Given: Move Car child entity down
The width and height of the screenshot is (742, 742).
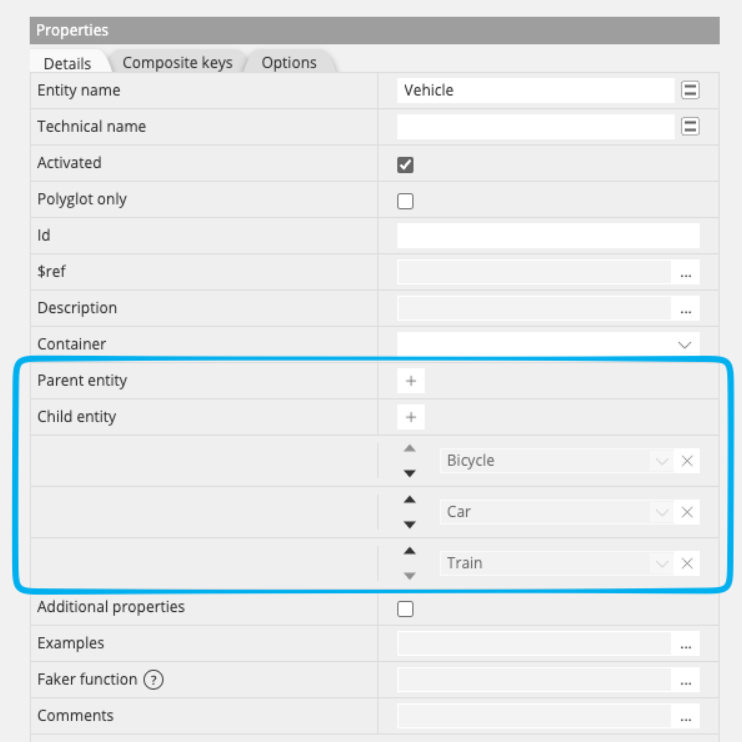Looking at the screenshot, I should coord(410,524).
